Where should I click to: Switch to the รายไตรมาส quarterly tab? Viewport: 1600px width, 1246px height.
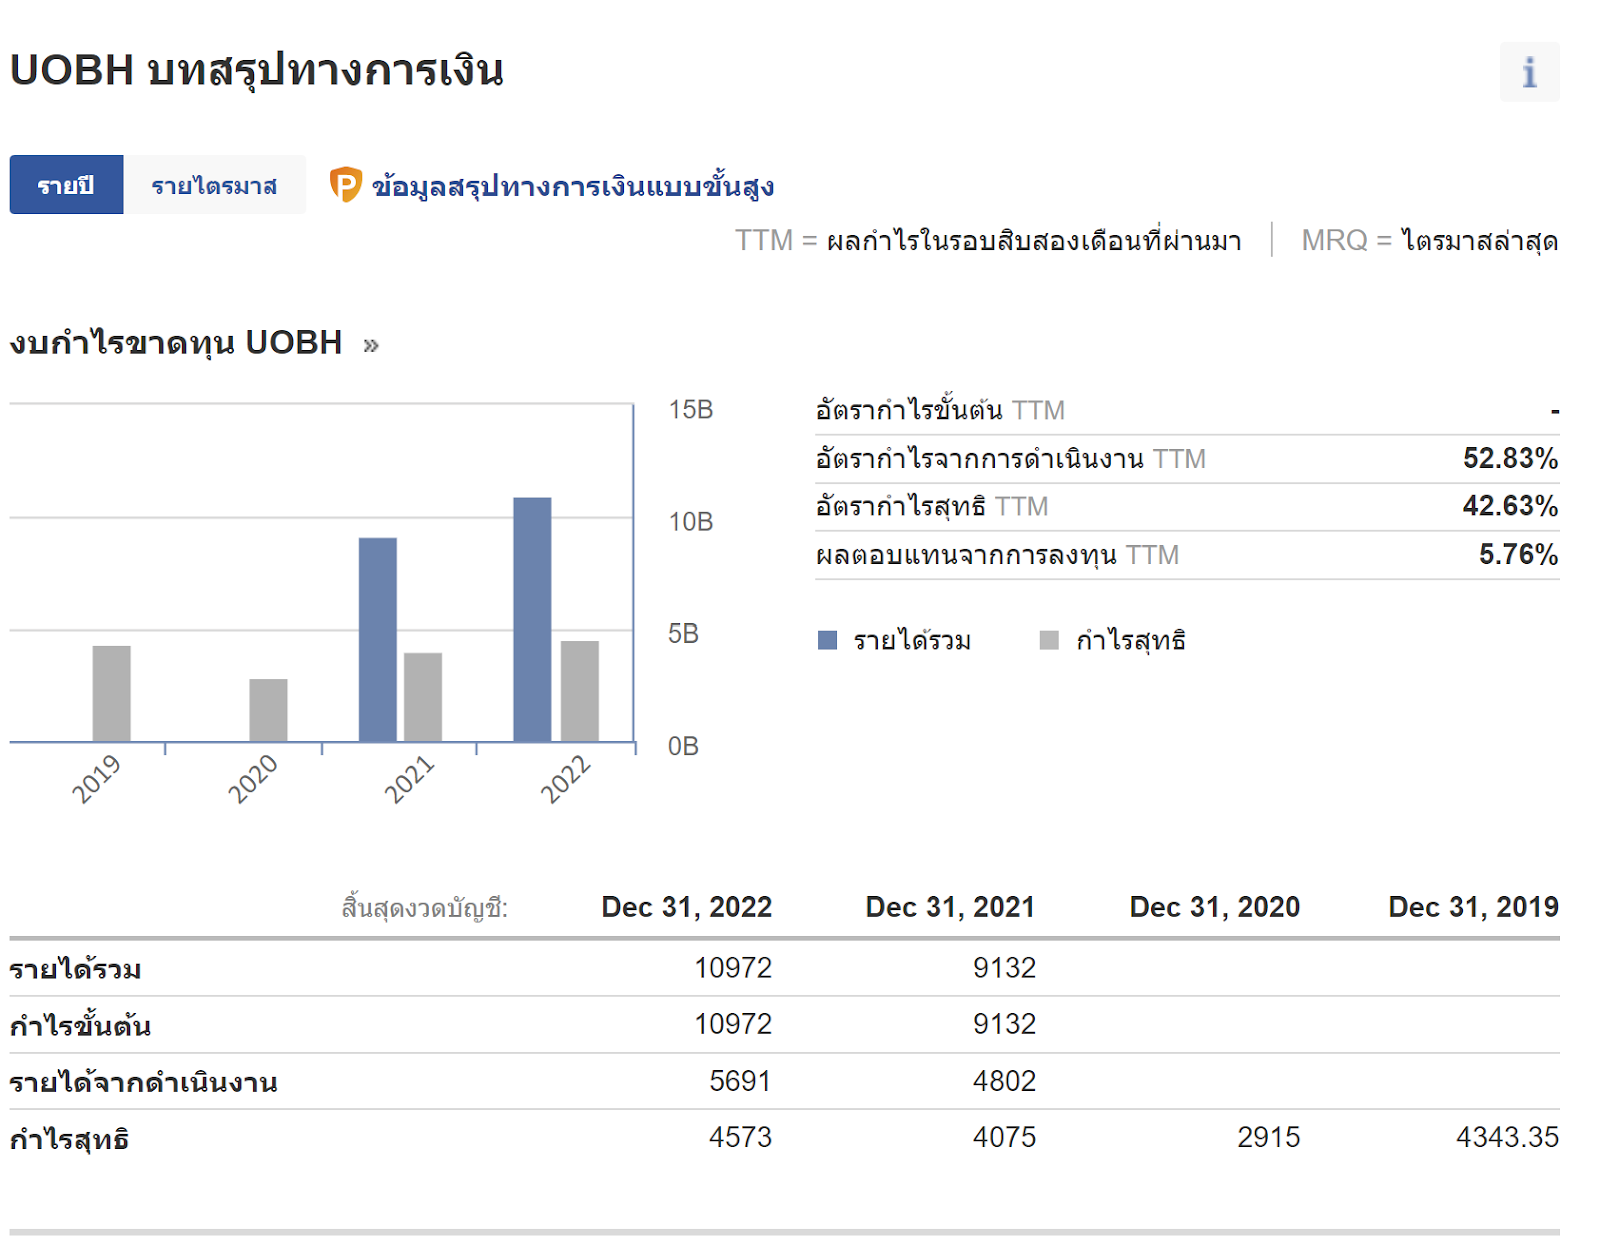click(214, 185)
